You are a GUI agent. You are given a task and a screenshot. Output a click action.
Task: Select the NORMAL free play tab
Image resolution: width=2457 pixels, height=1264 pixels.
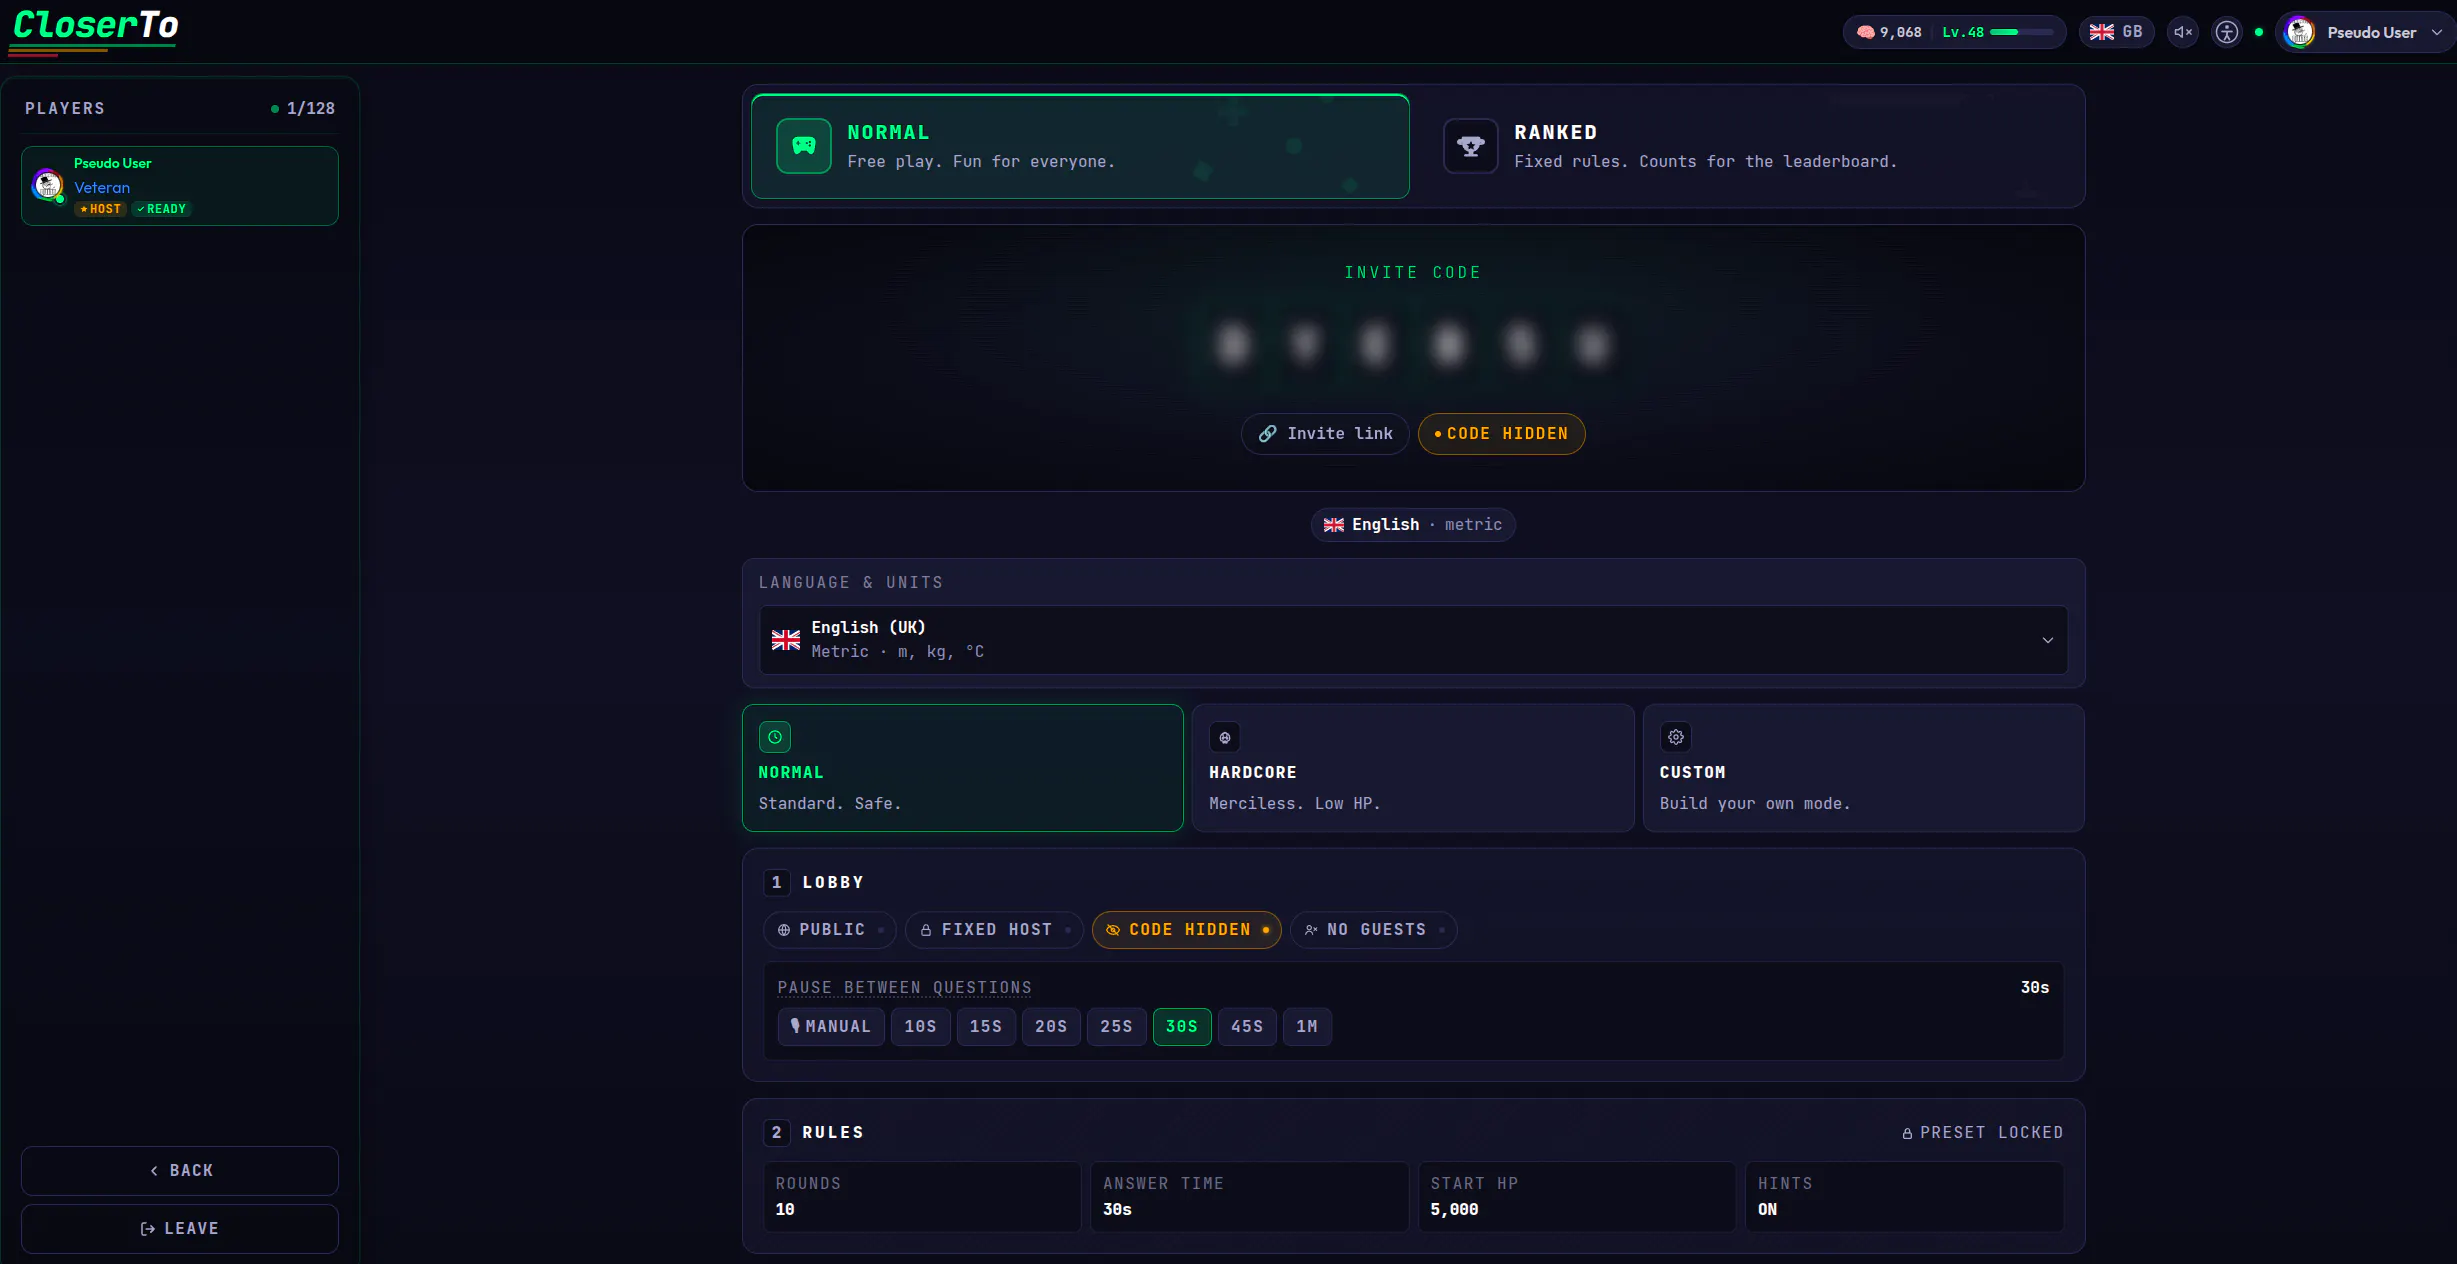[1080, 146]
